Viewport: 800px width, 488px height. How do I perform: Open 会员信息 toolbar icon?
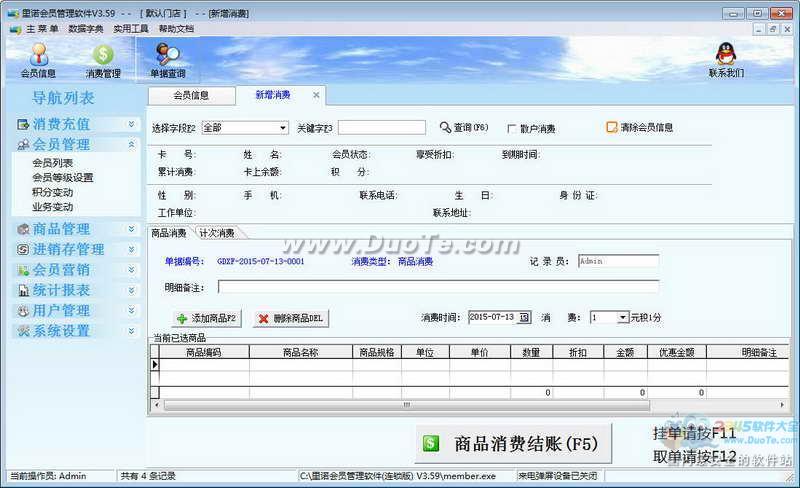coord(39,55)
